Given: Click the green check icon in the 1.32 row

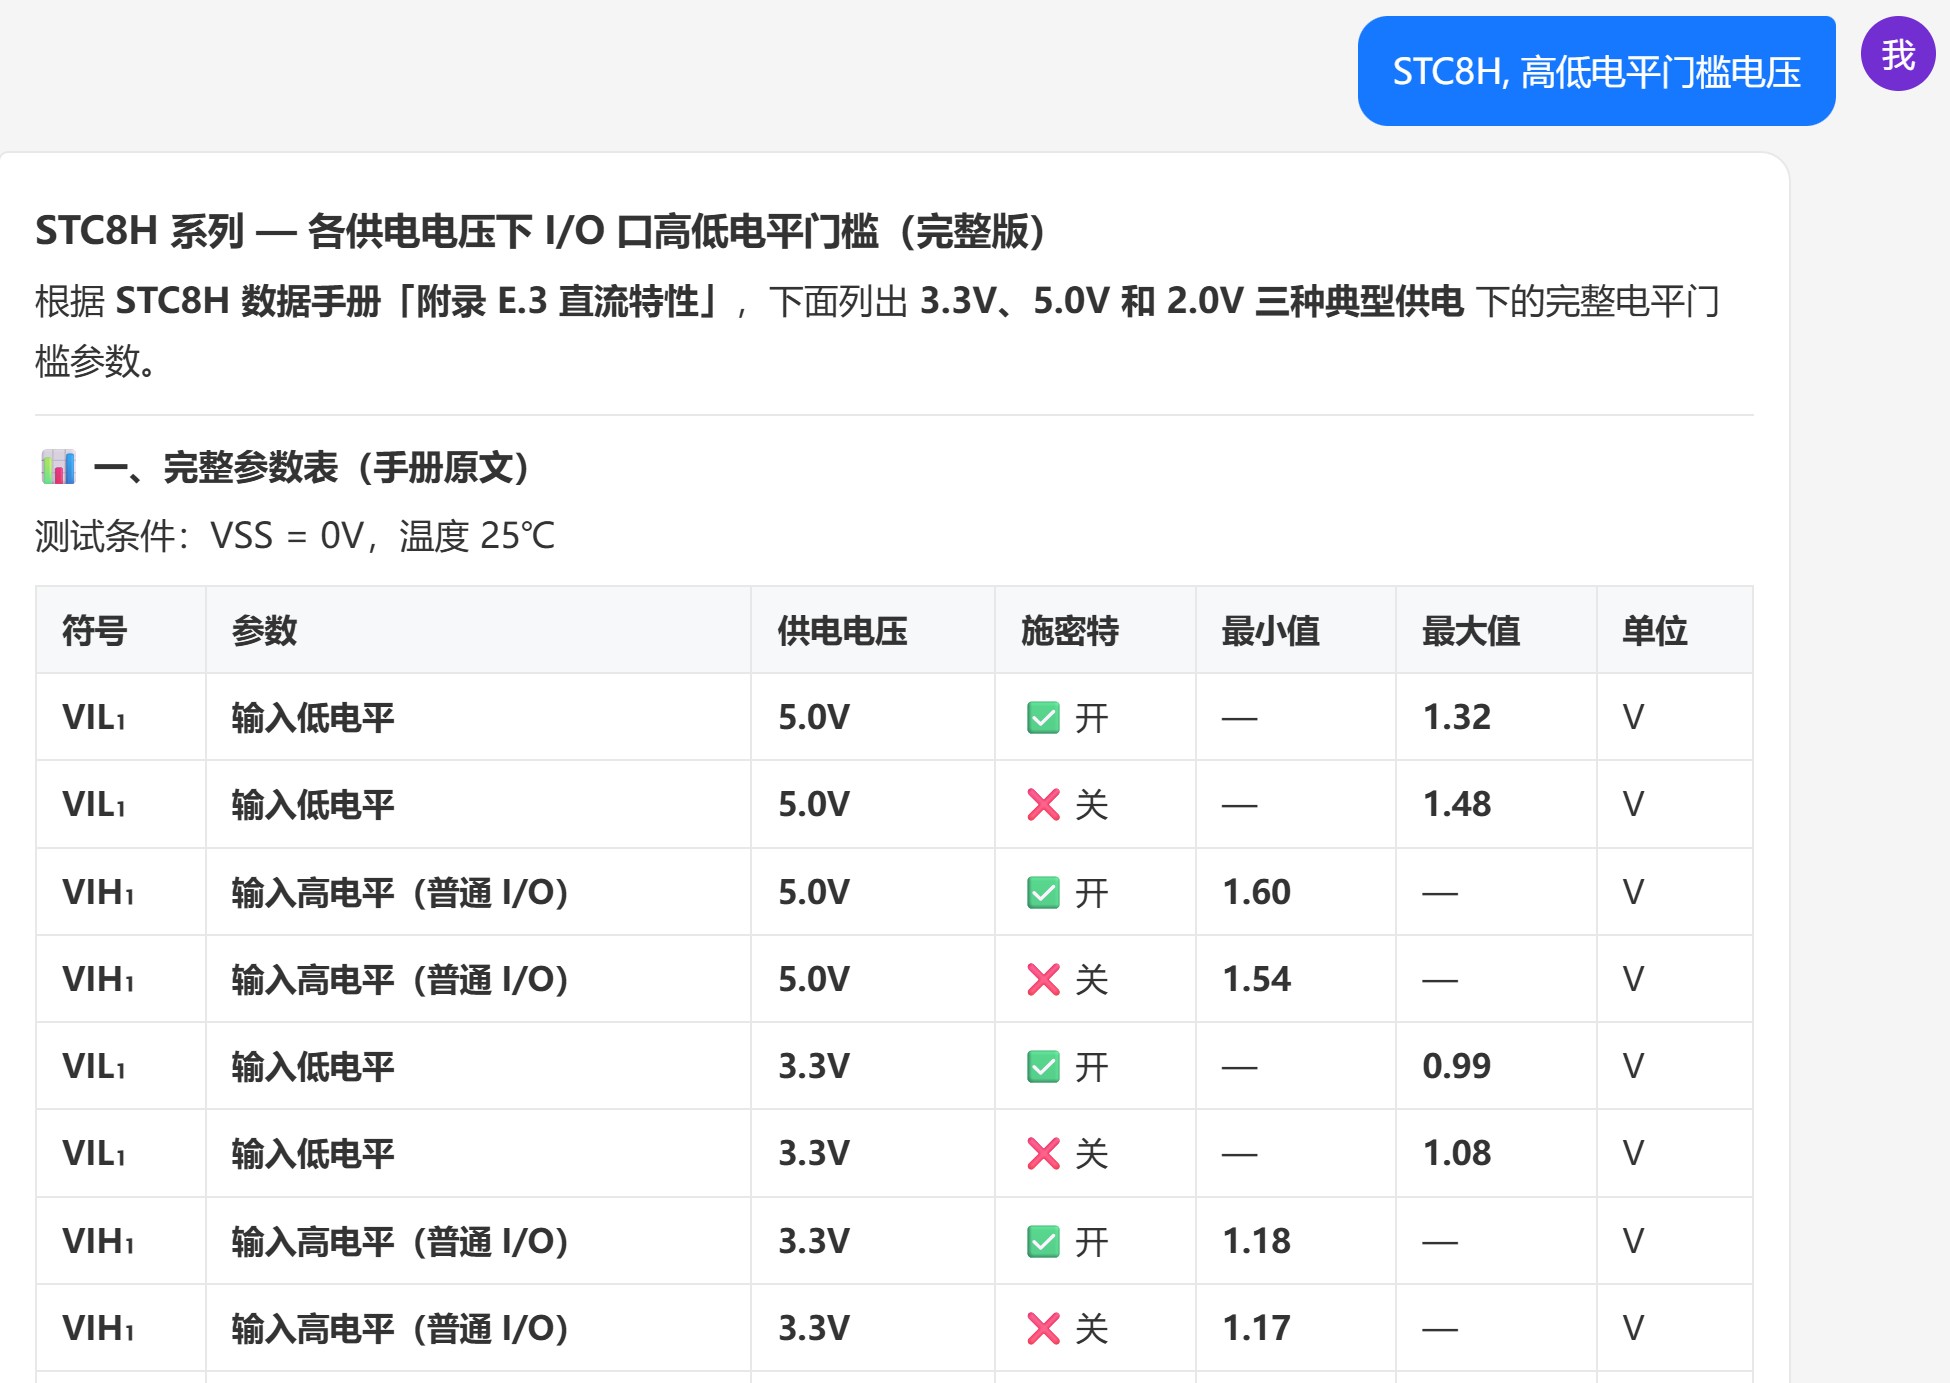Looking at the screenshot, I should pos(1043,718).
